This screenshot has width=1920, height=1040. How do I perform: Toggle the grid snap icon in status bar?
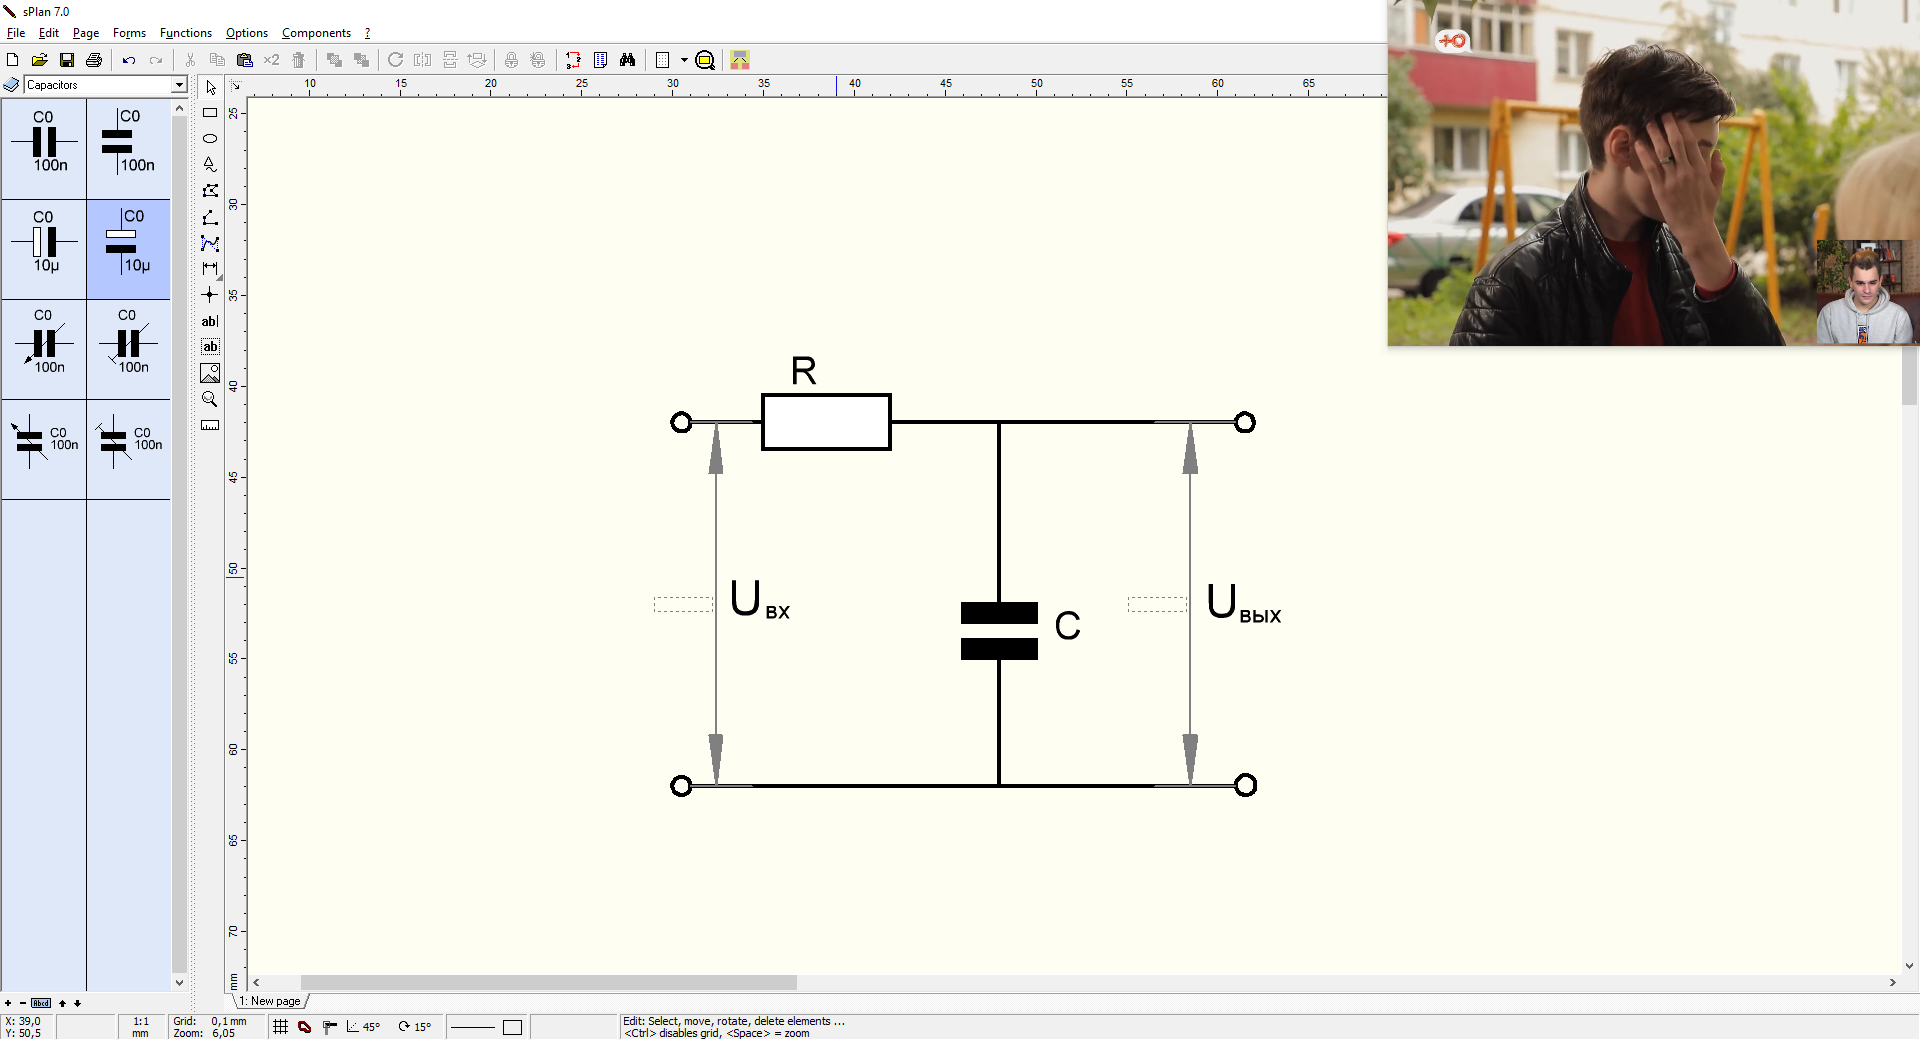click(x=281, y=1027)
